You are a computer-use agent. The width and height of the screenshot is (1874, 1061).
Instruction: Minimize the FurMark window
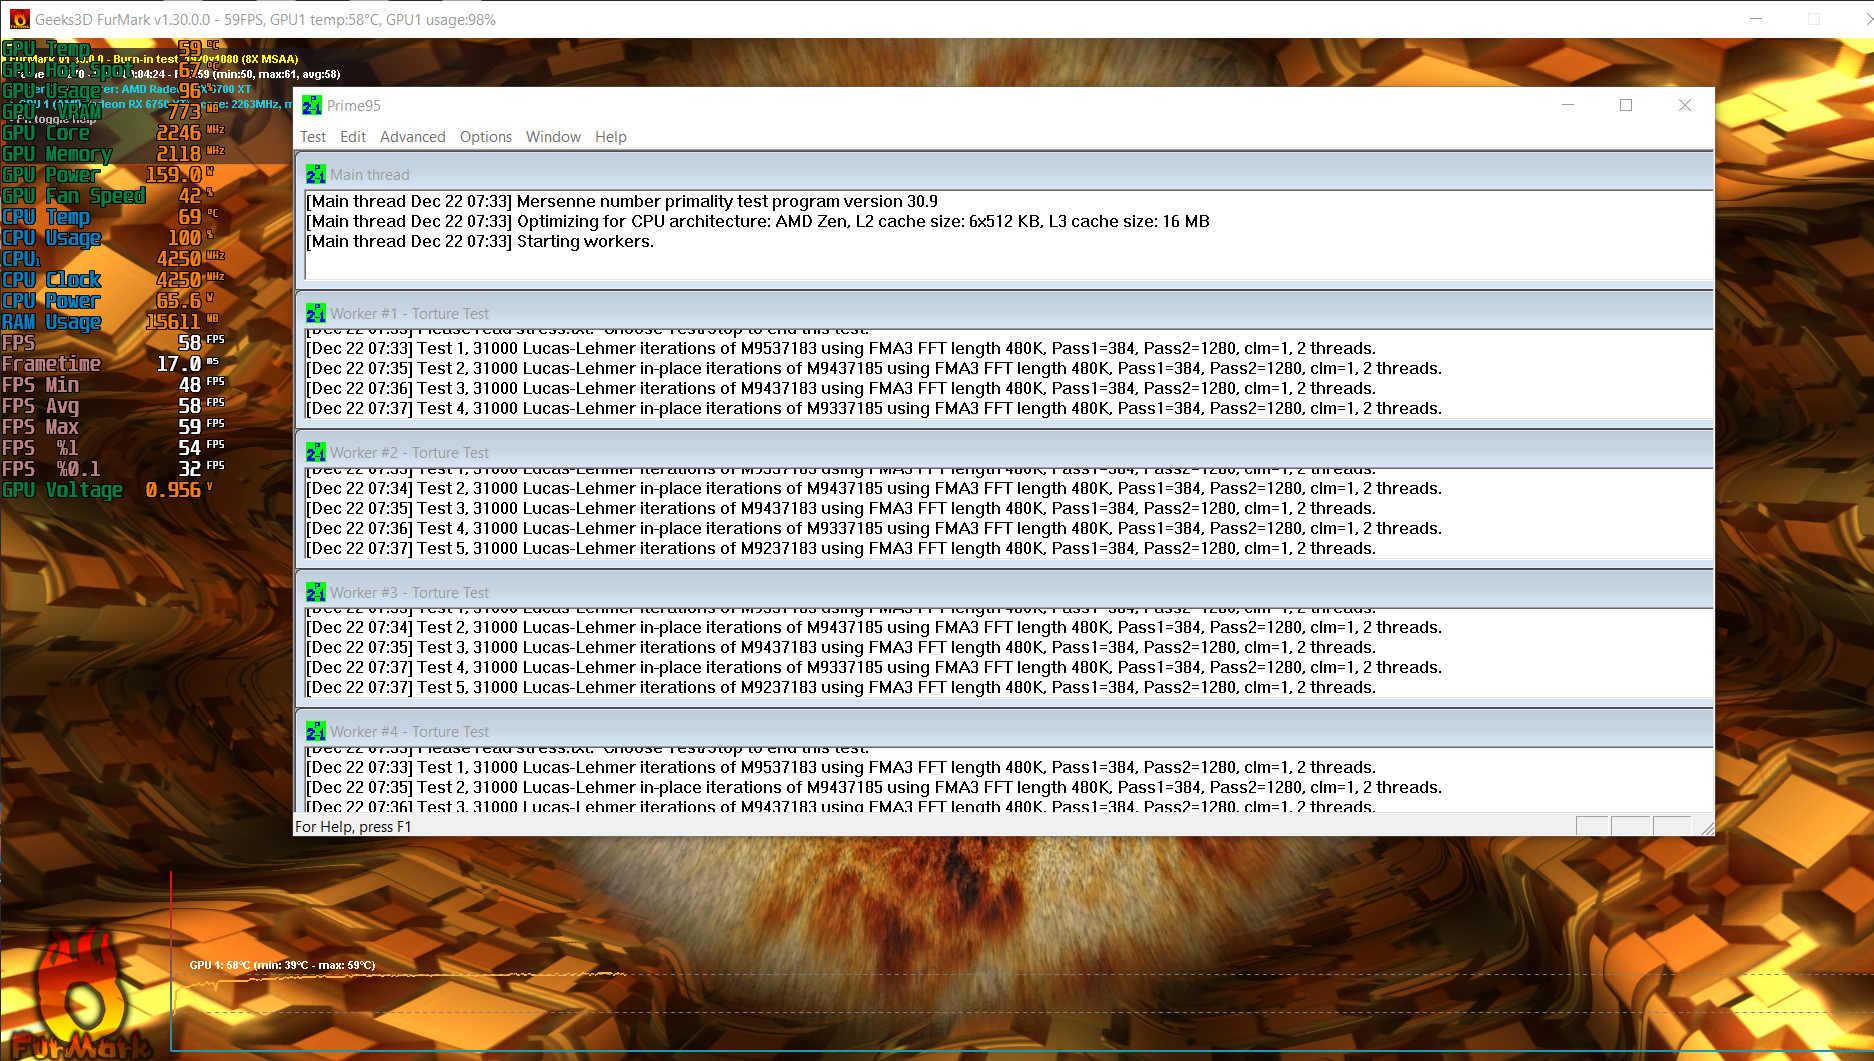click(x=1757, y=19)
